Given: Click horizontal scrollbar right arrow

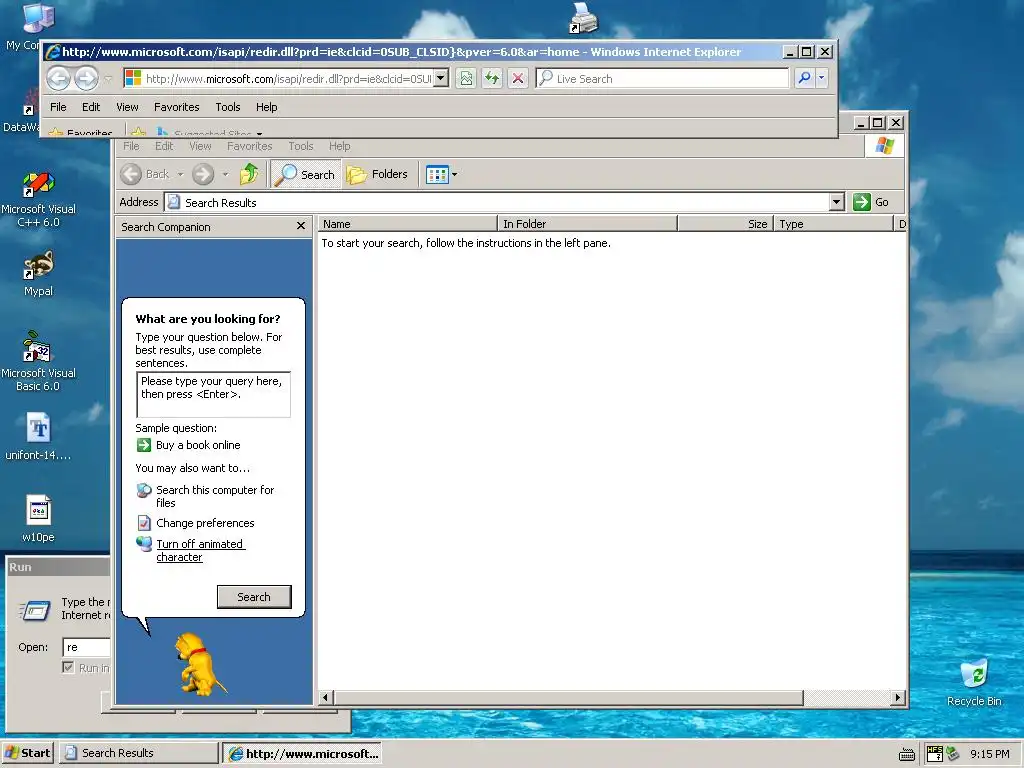Looking at the screenshot, I should point(898,697).
